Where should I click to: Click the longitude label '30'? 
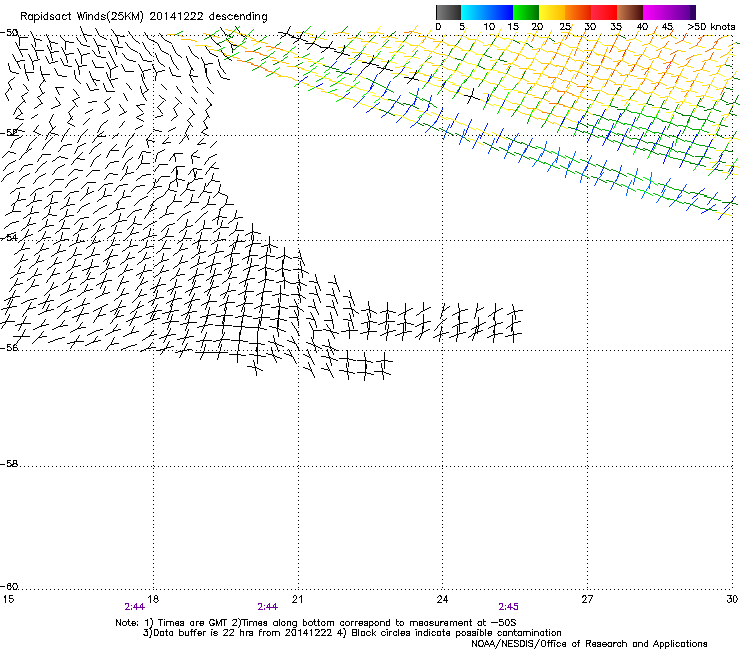tap(732, 599)
